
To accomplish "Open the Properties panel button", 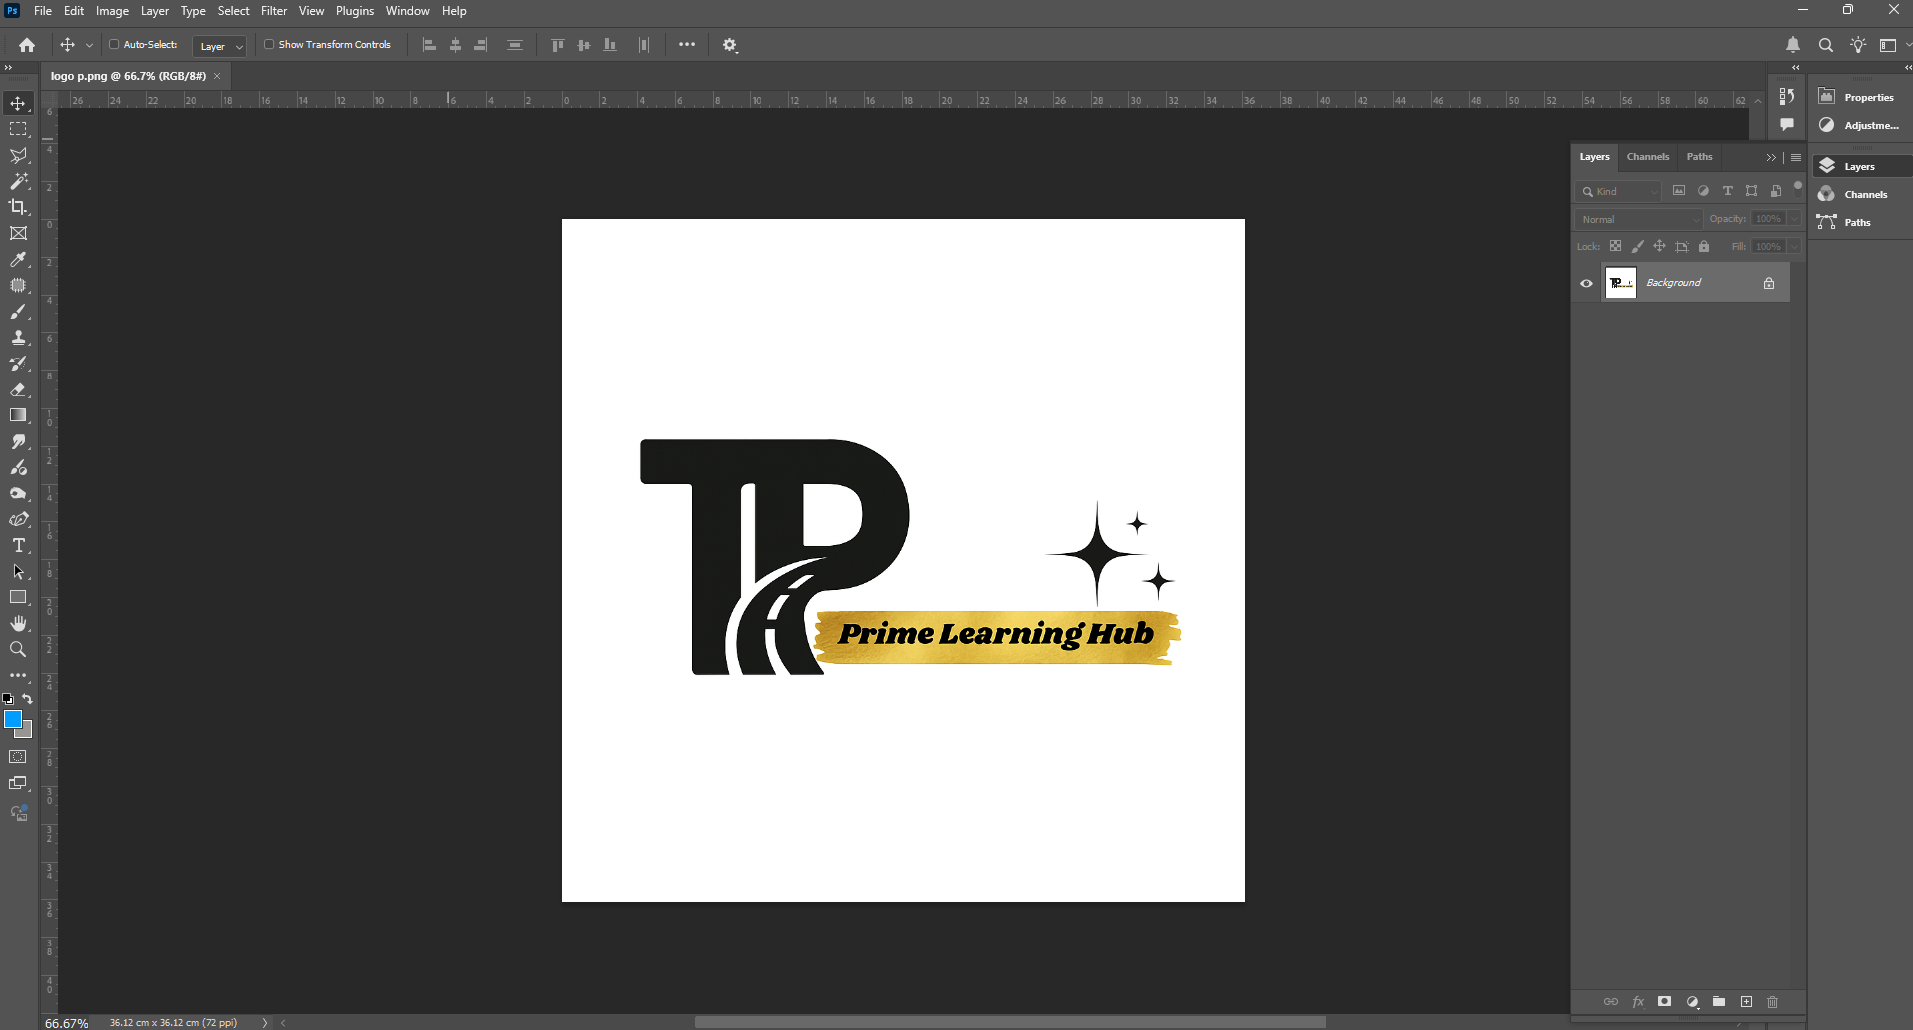I will tap(1858, 97).
